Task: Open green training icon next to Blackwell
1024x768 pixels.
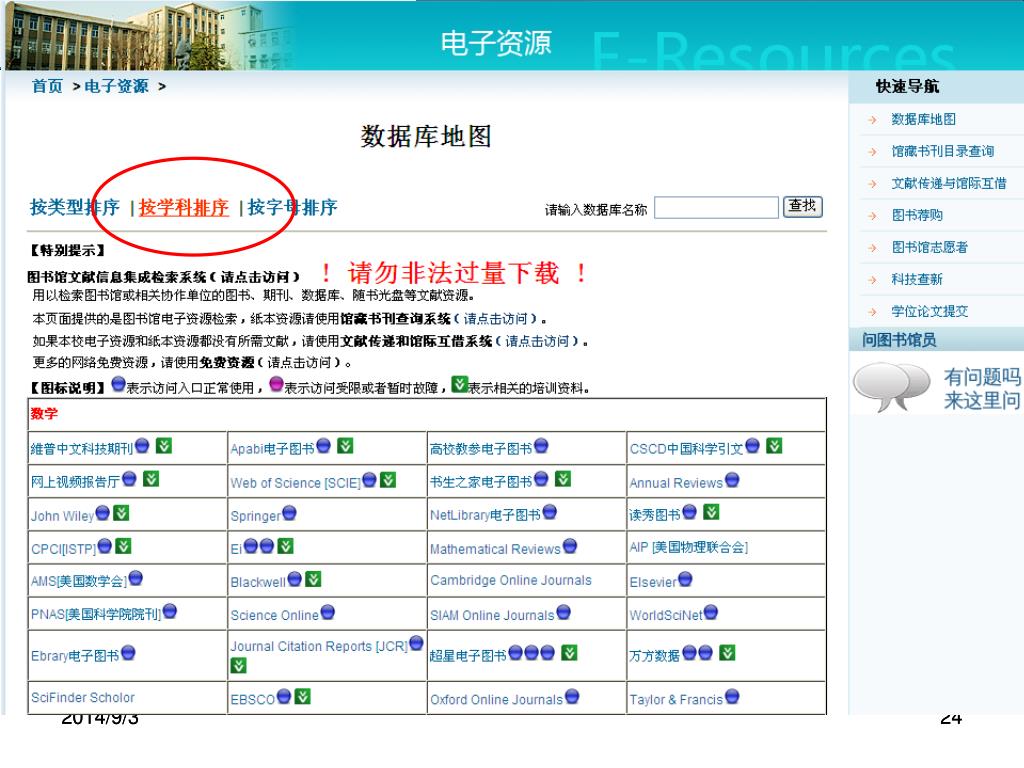Action: click(x=313, y=579)
